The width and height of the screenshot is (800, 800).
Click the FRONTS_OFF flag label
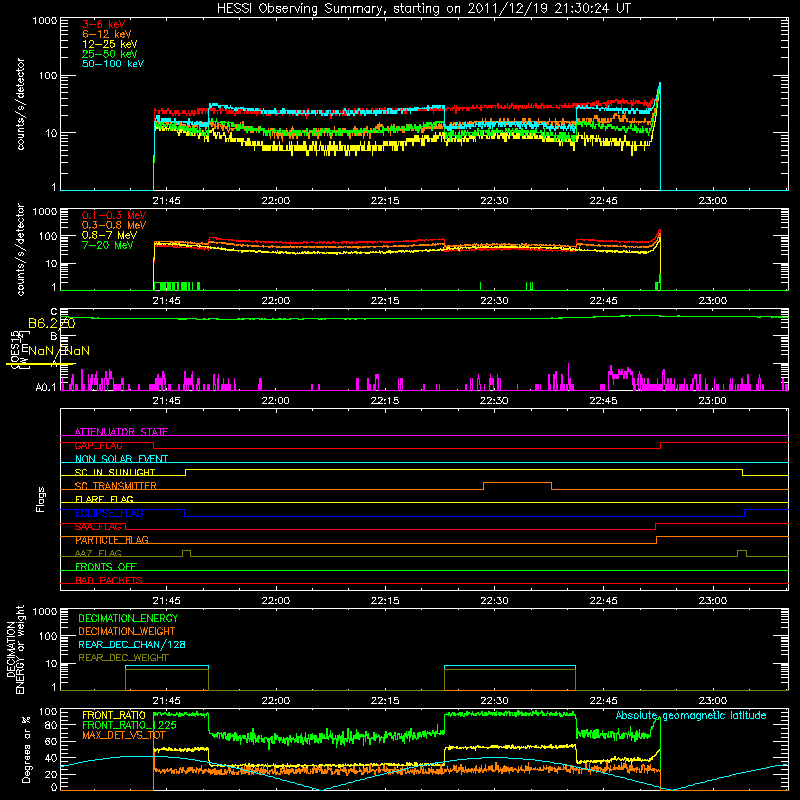pos(106,567)
